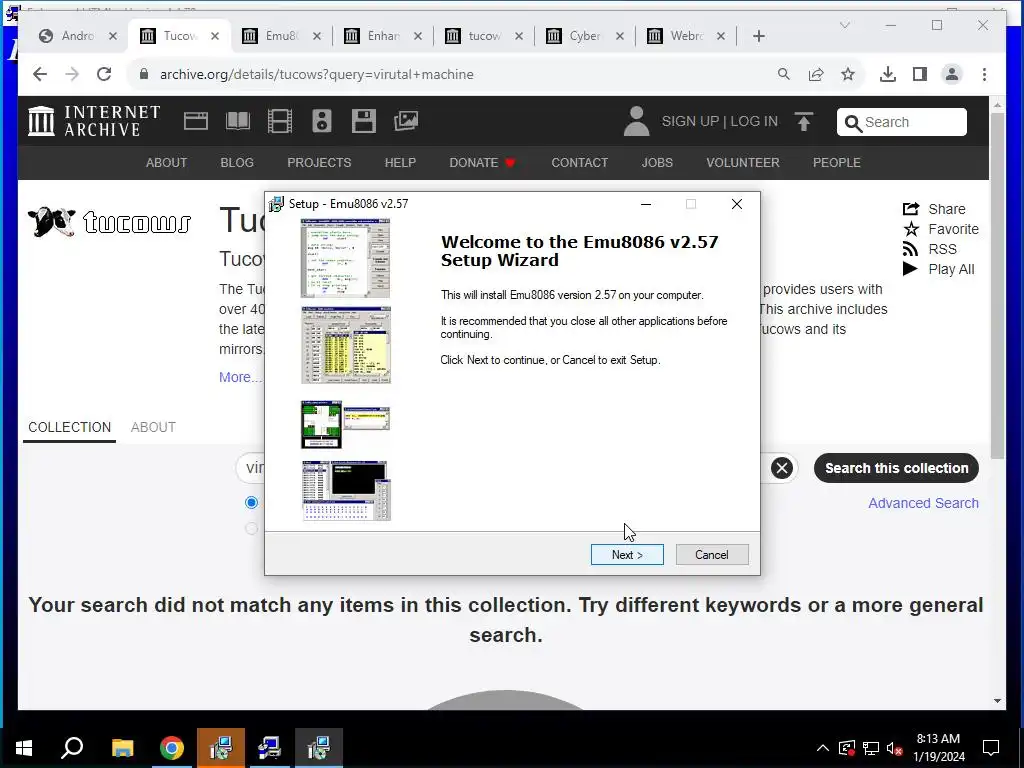Bookmark this page with the star icon
The width and height of the screenshot is (1024, 768).
(848, 74)
